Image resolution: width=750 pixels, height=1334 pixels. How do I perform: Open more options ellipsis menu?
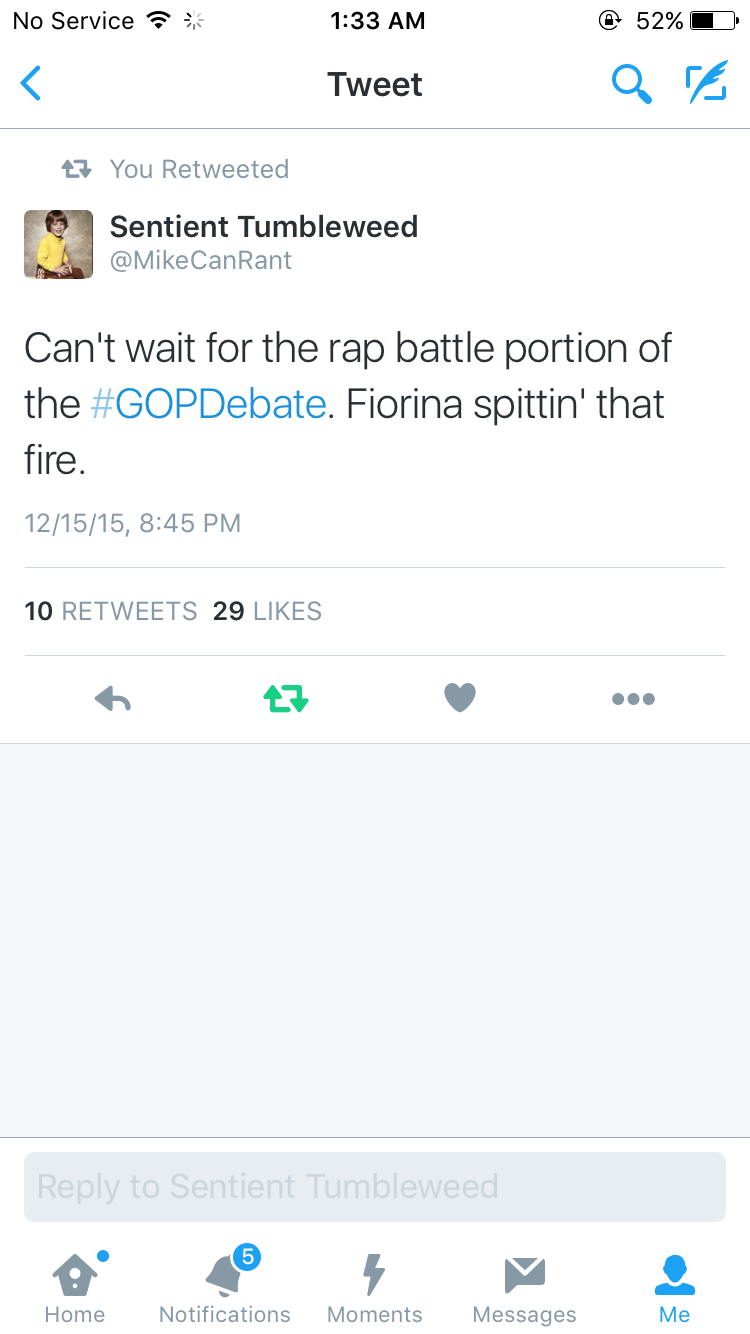click(633, 699)
